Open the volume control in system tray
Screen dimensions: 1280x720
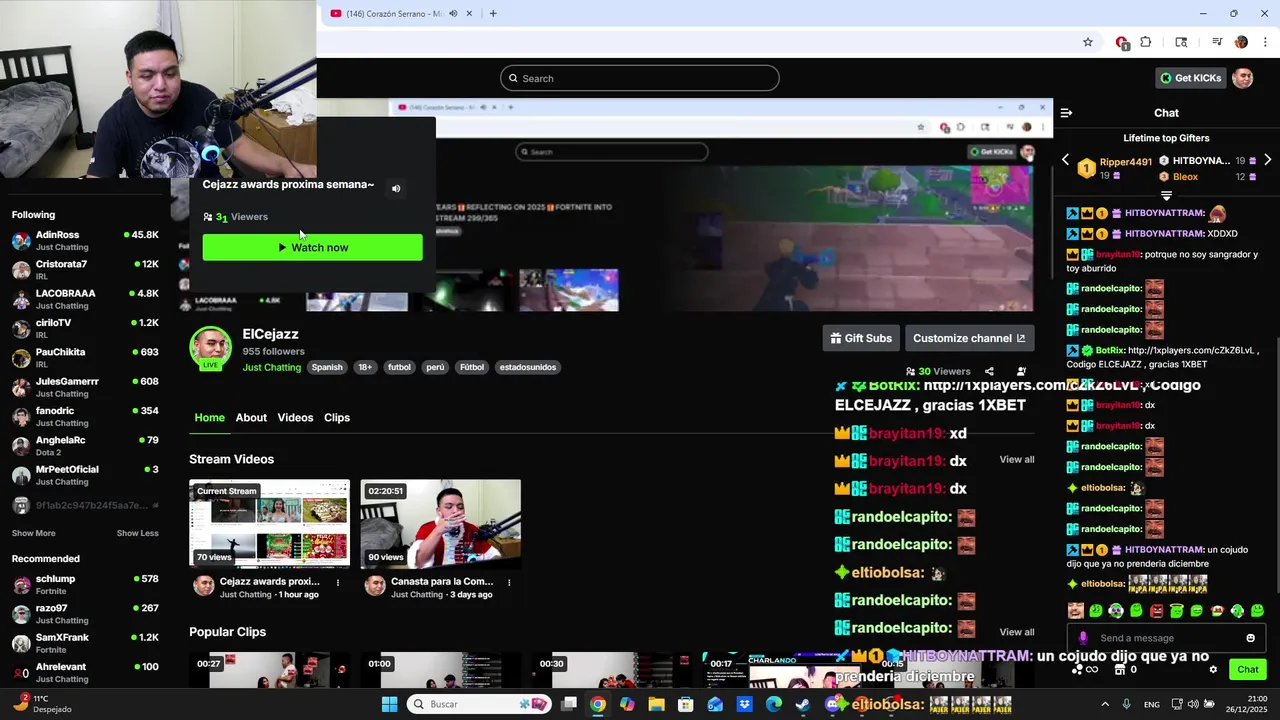[x=1193, y=704]
